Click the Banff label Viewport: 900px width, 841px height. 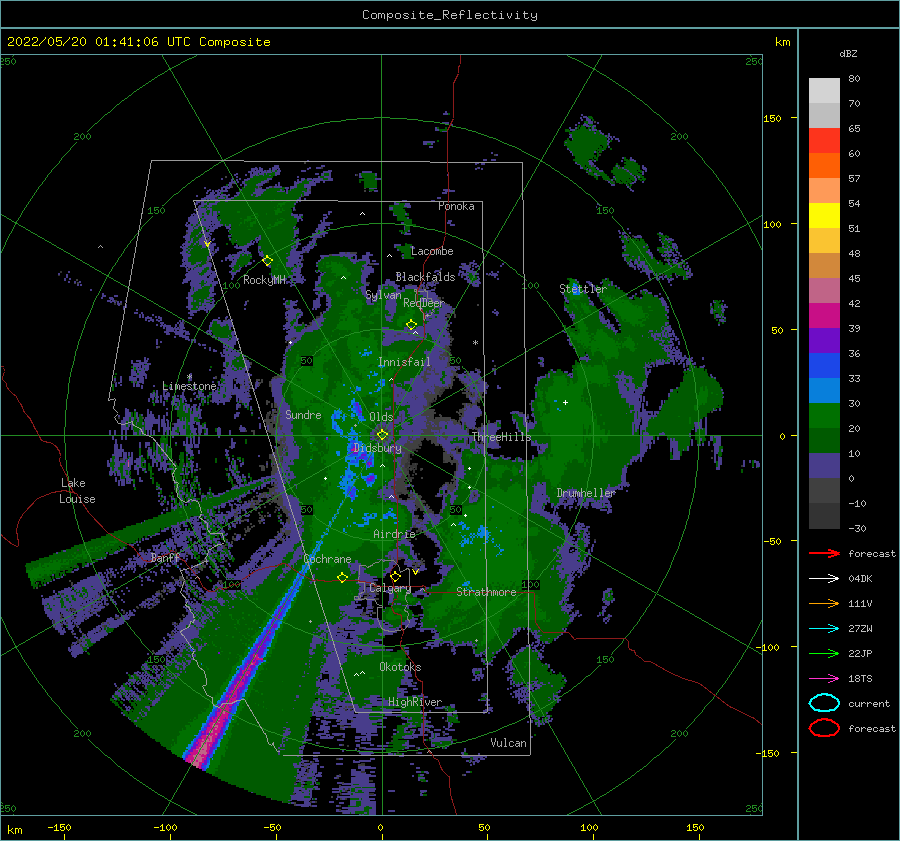click(165, 557)
